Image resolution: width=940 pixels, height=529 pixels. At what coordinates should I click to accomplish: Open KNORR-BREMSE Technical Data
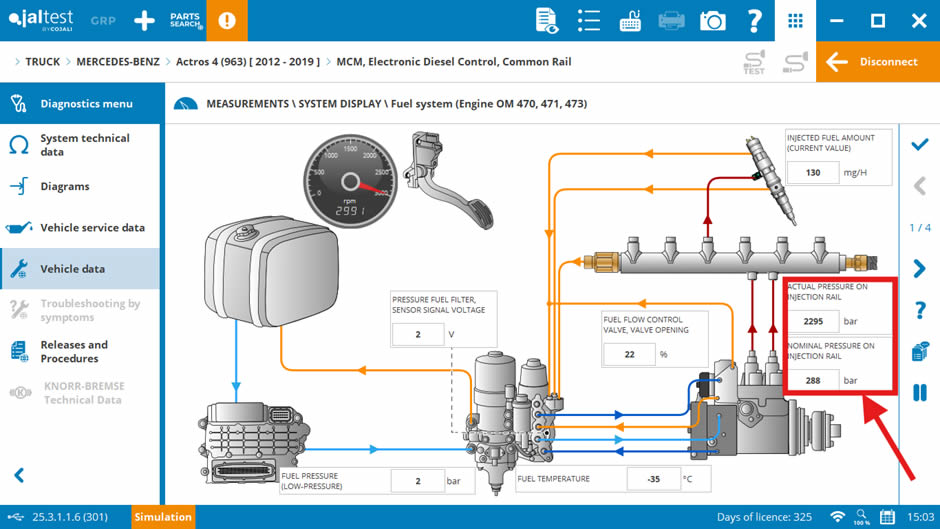[x=80, y=393]
